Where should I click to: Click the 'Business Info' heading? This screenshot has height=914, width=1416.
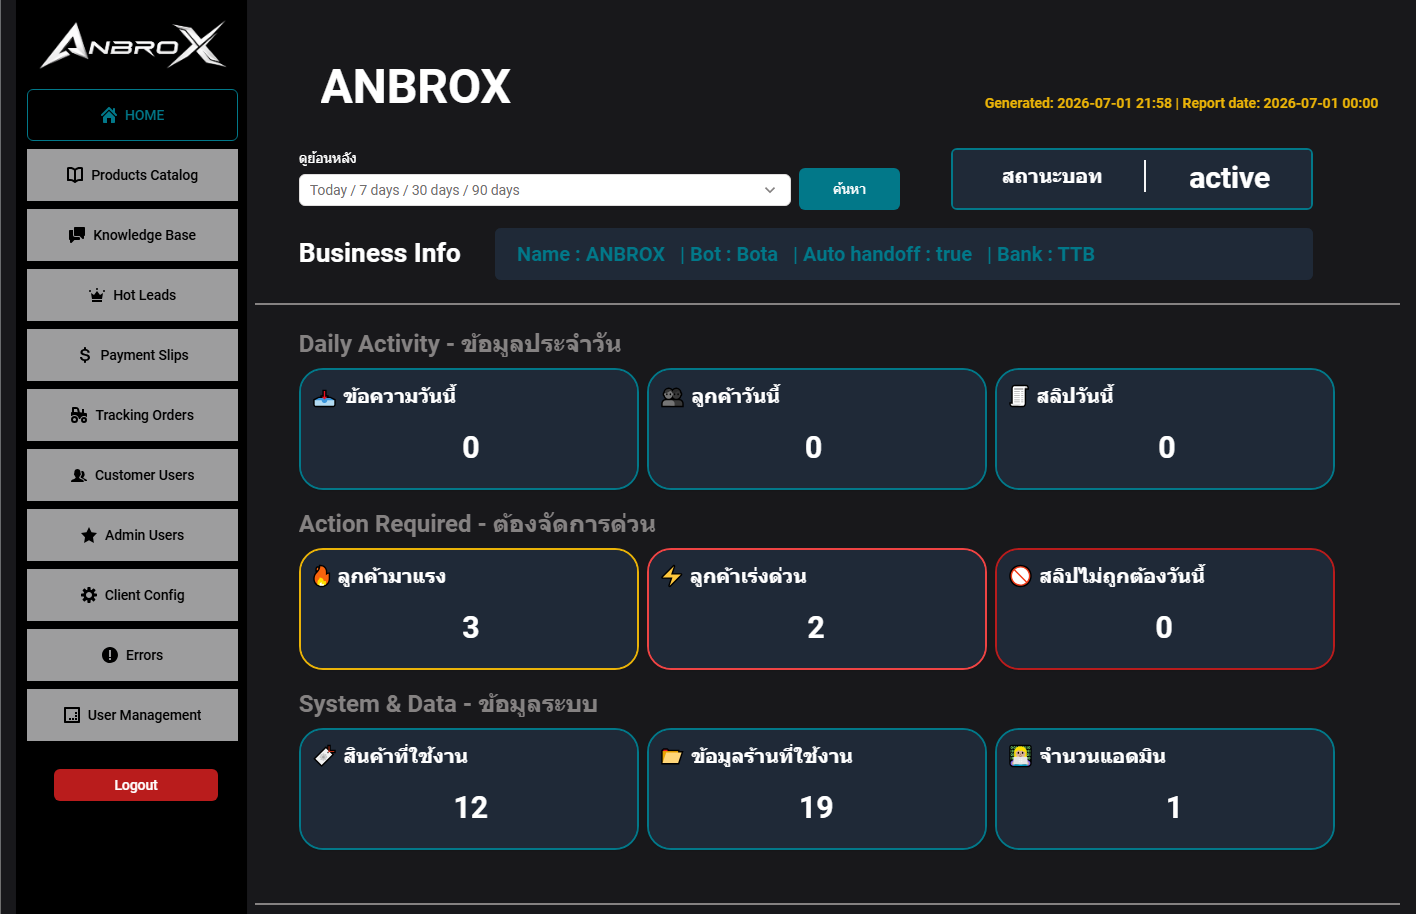click(x=380, y=253)
